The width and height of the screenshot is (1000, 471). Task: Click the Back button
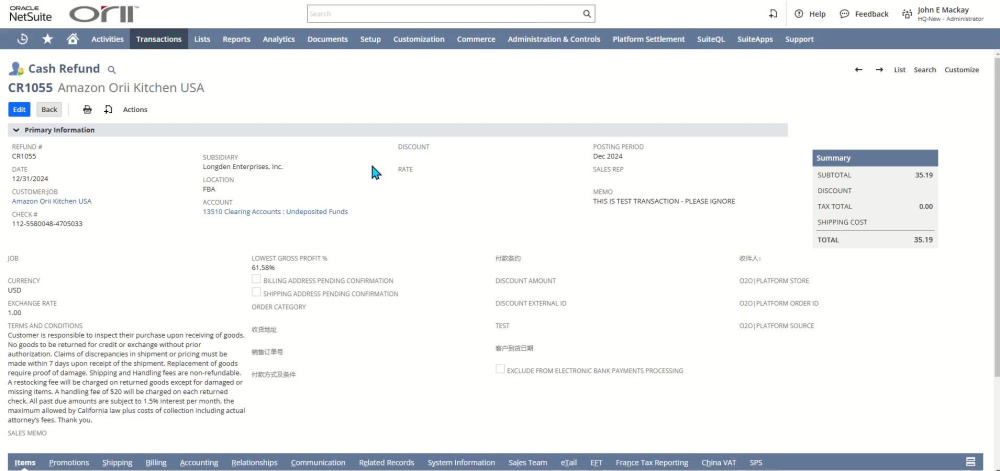49,110
